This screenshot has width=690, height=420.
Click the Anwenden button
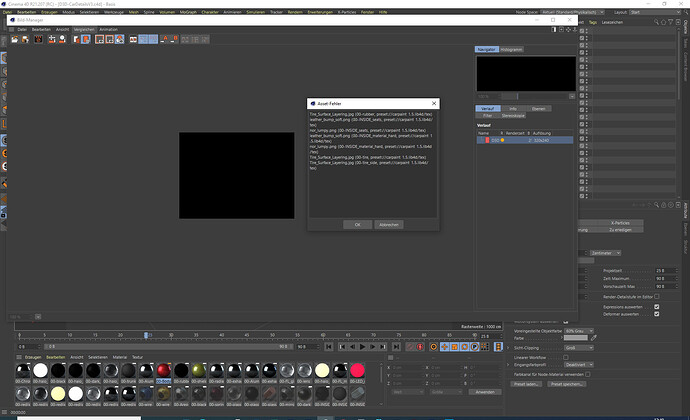click(485, 392)
